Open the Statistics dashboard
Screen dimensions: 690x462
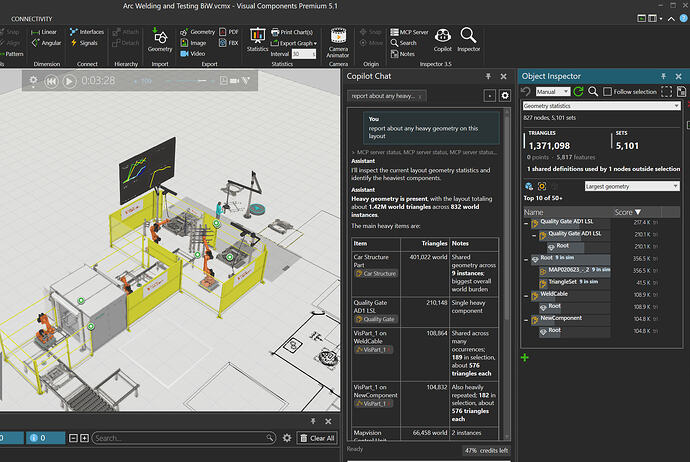point(257,40)
